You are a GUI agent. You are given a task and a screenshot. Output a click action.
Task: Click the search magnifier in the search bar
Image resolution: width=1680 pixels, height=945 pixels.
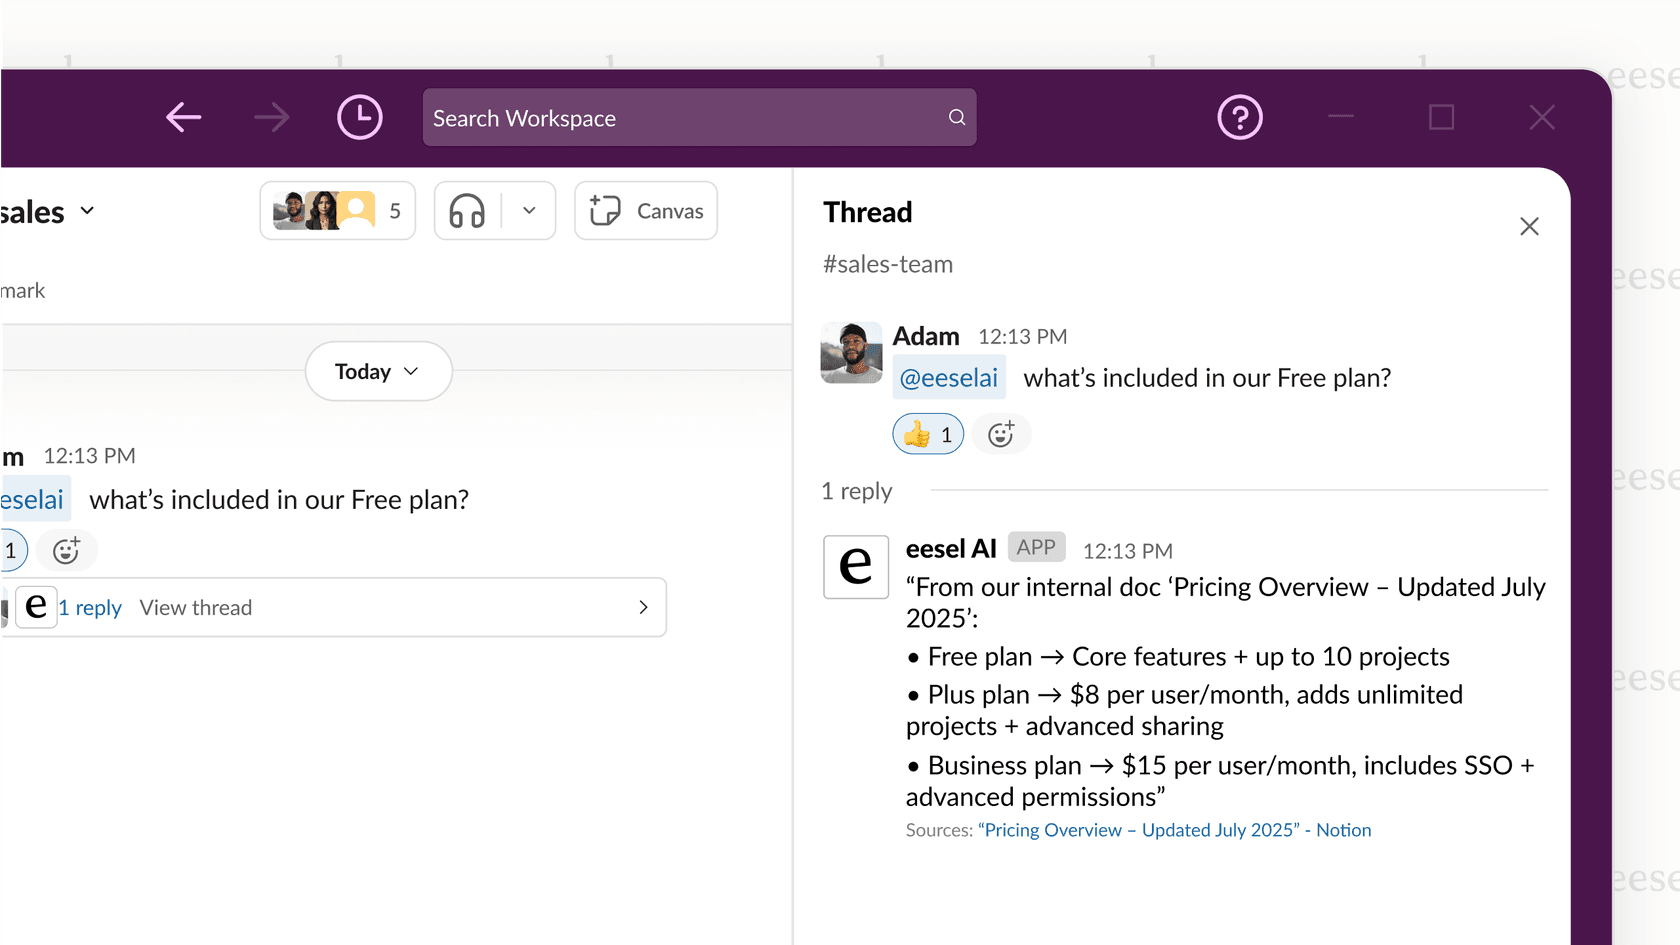click(x=956, y=117)
